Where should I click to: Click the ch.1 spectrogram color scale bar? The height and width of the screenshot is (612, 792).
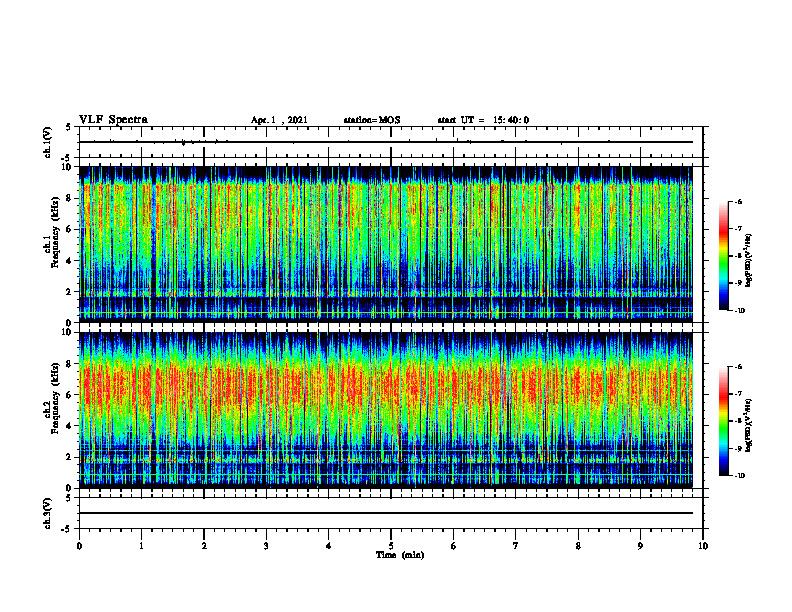(723, 256)
